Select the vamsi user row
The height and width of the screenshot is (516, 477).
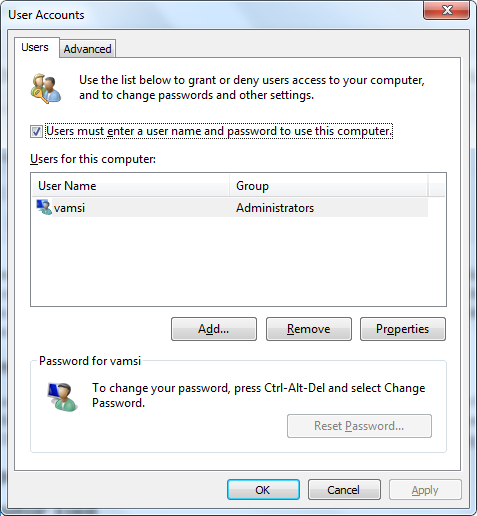coord(230,208)
